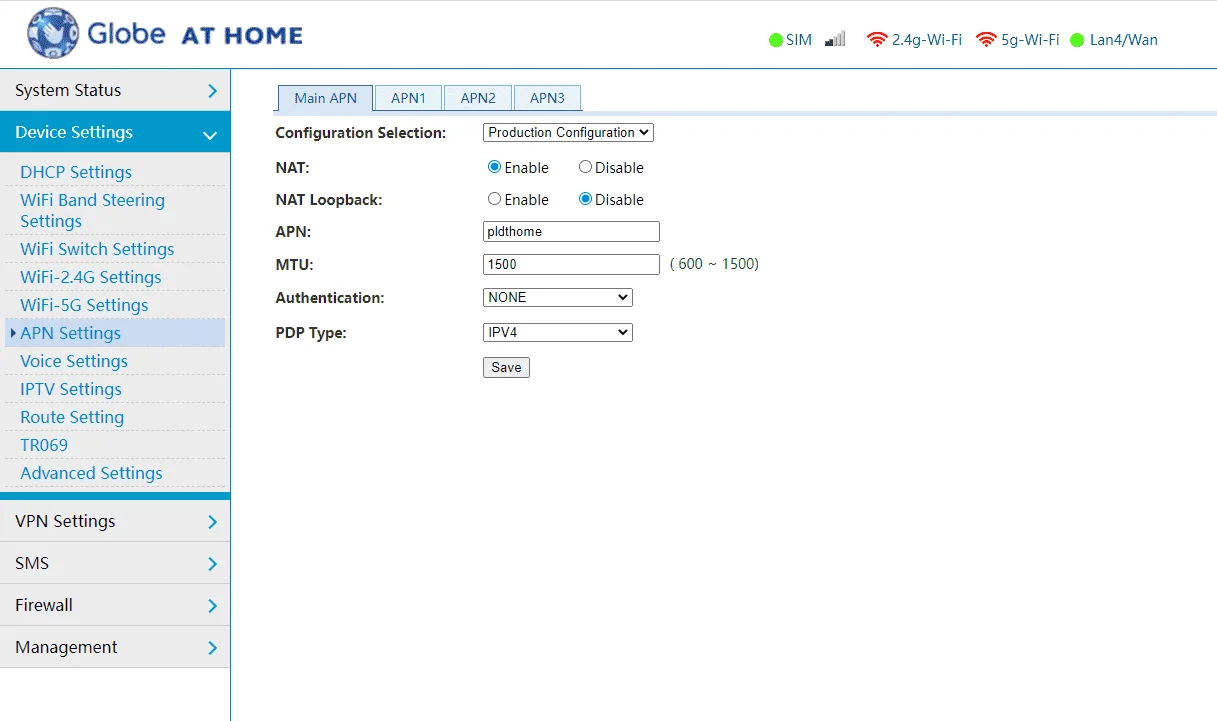
Task: Click the Configuration Selection label
Action: pos(361,133)
